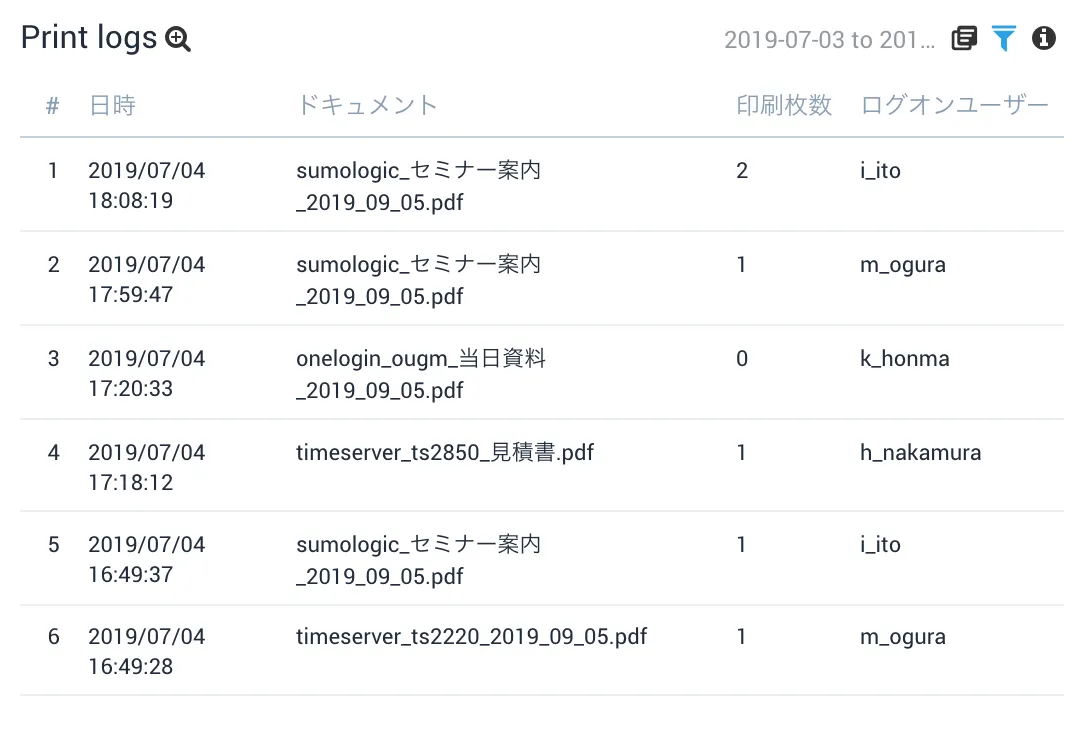Viewport: 1084px width, 736px height.
Task: Click the ドキュメント column header
Action: pyautogui.click(x=367, y=105)
